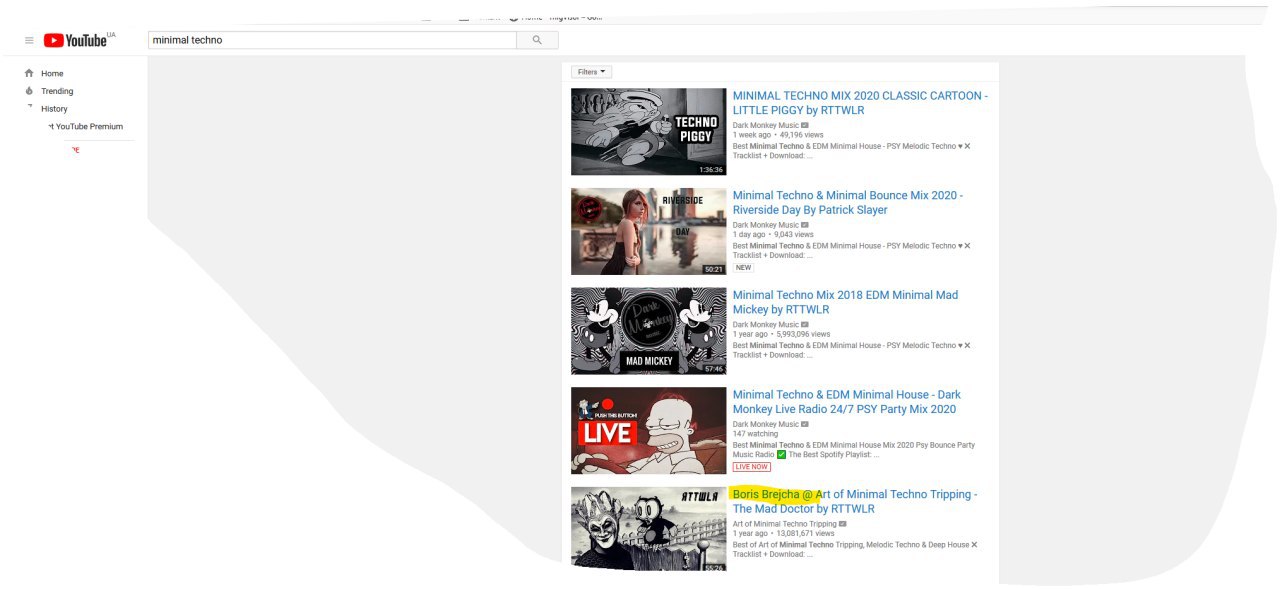This screenshot has width=1280, height=589.
Task: Visit Dark Monkey Music channel under Live Radio video
Action: click(766, 424)
